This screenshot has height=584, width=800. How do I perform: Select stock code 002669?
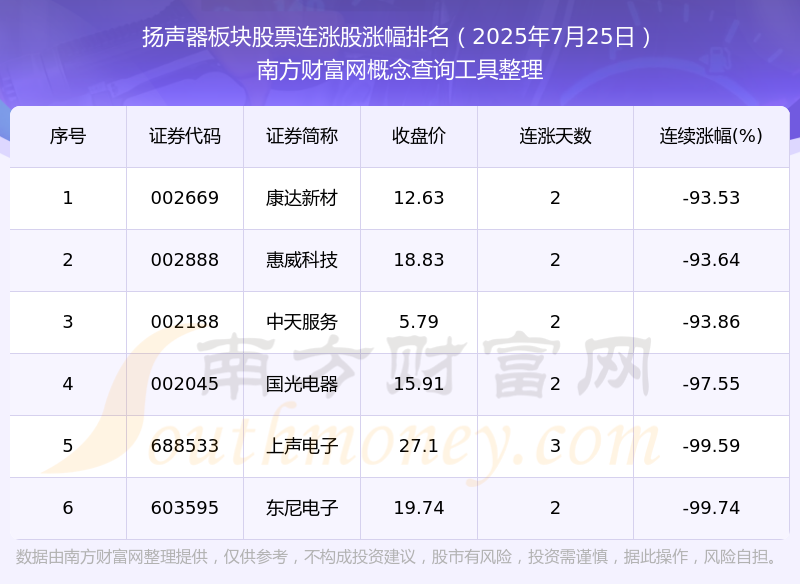(185, 198)
